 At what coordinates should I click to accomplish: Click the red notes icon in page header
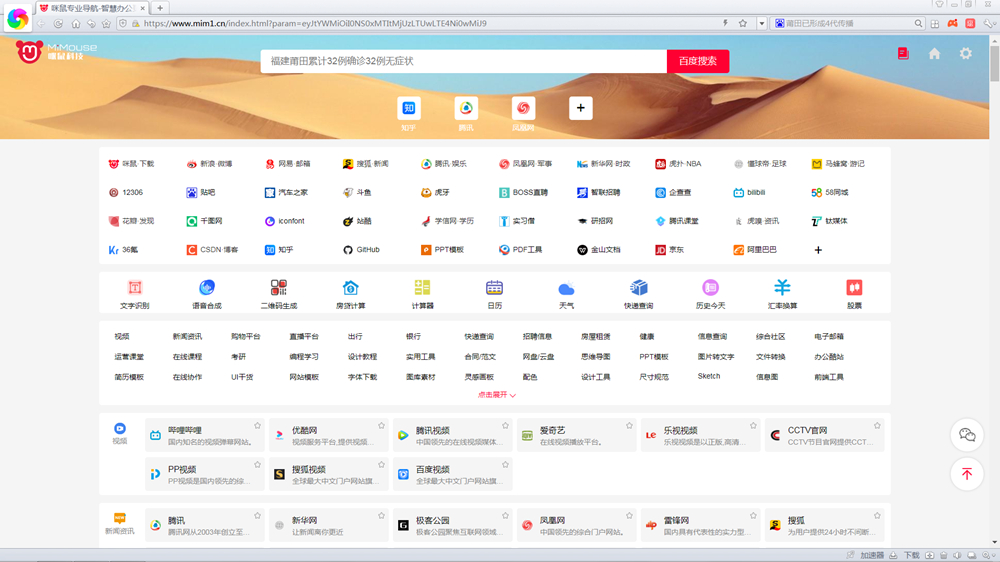coord(903,54)
